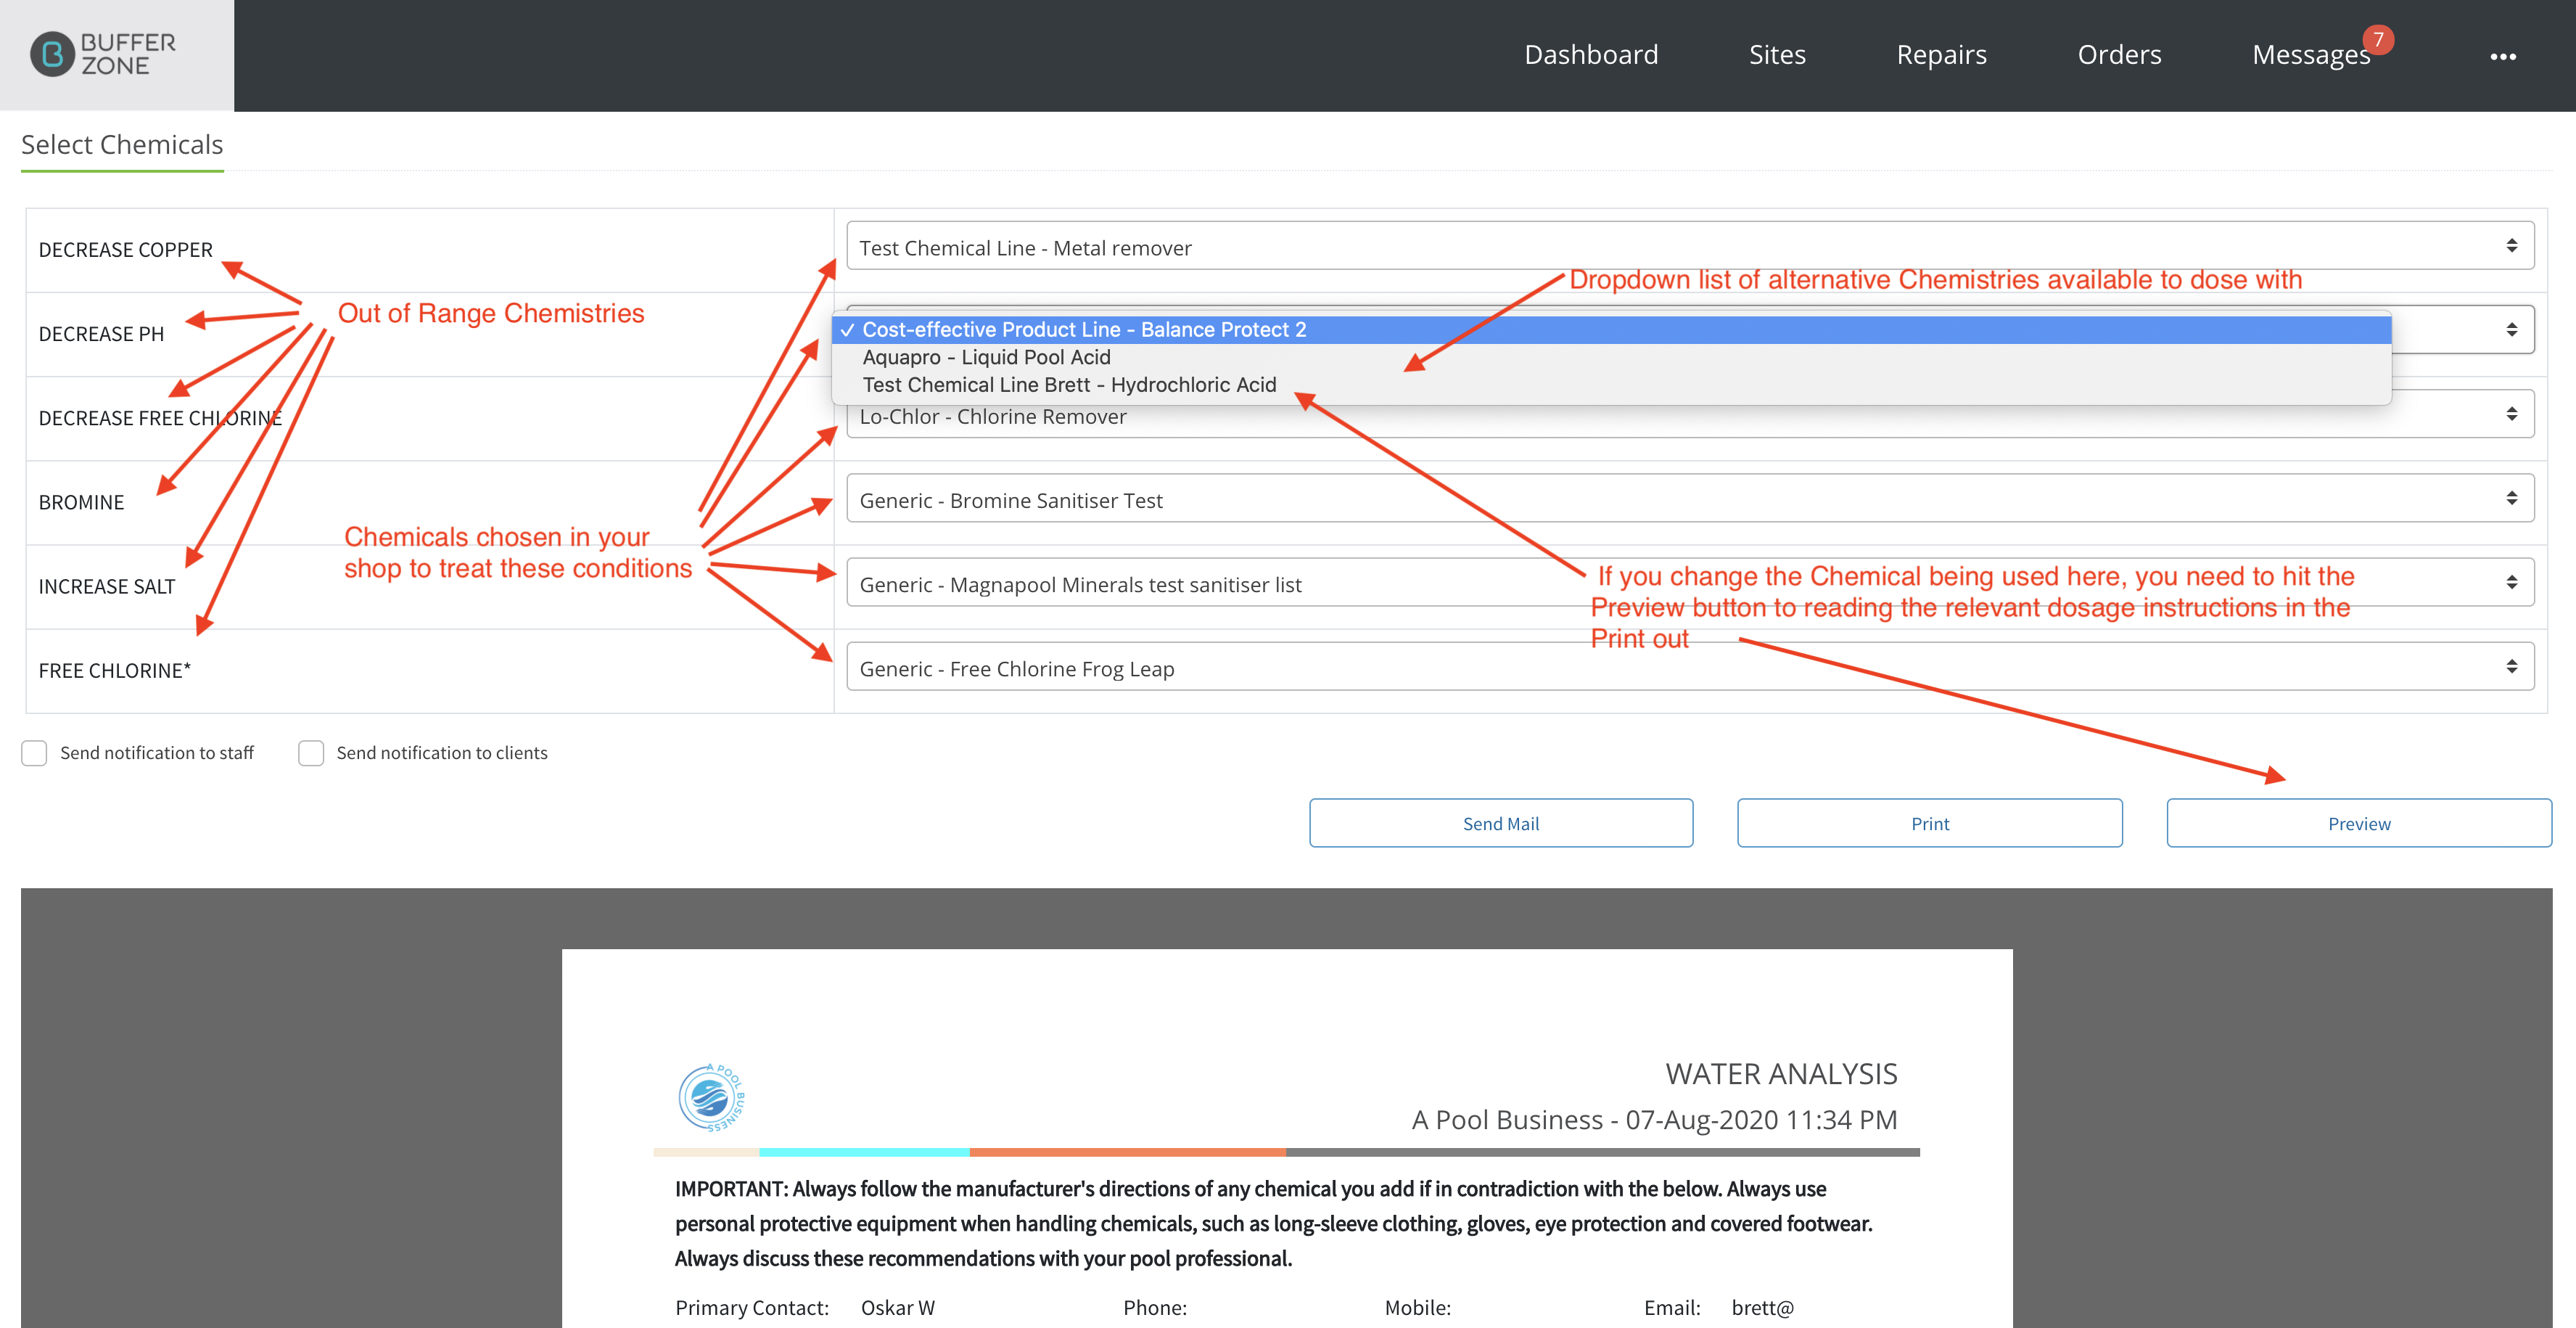2576x1328 pixels.
Task: Click the Messages notification badge showing 7
Action: 2378,39
